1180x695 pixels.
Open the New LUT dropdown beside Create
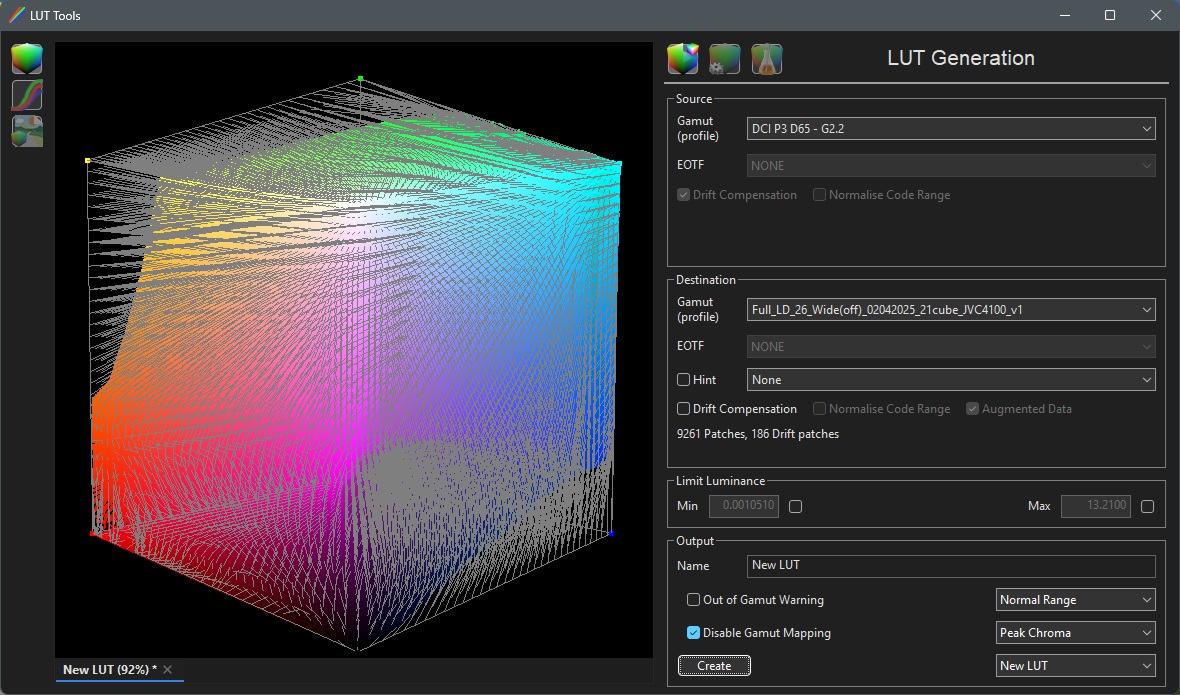click(x=1075, y=666)
